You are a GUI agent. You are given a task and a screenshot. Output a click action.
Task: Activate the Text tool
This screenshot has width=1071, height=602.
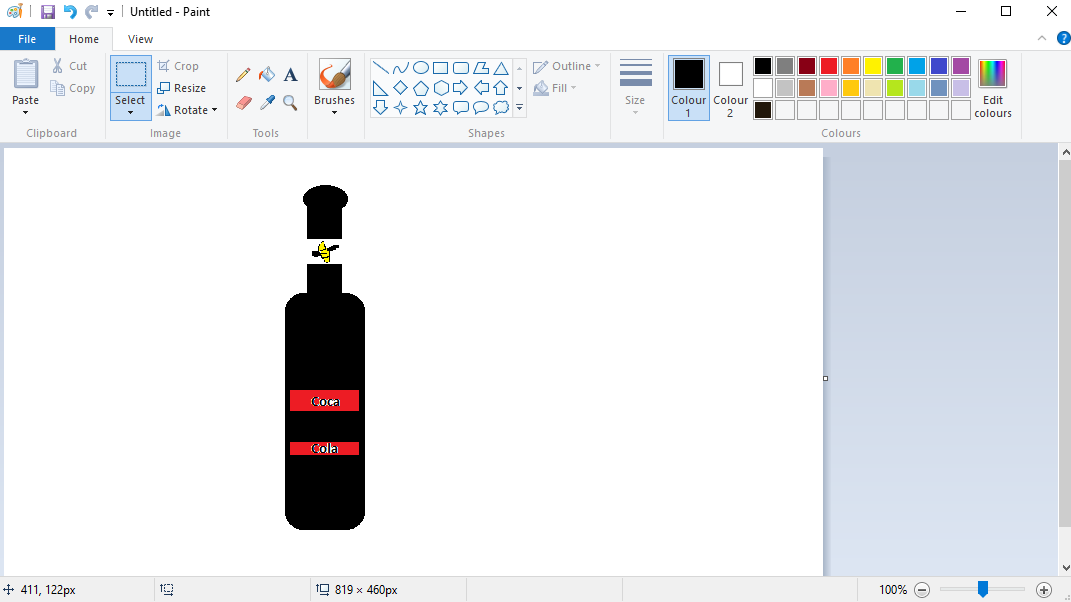click(x=290, y=74)
